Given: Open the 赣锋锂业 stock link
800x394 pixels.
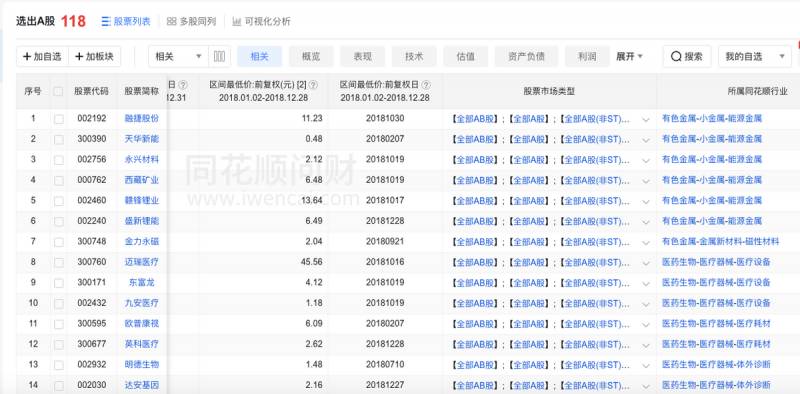Looking at the screenshot, I should 141,201.
